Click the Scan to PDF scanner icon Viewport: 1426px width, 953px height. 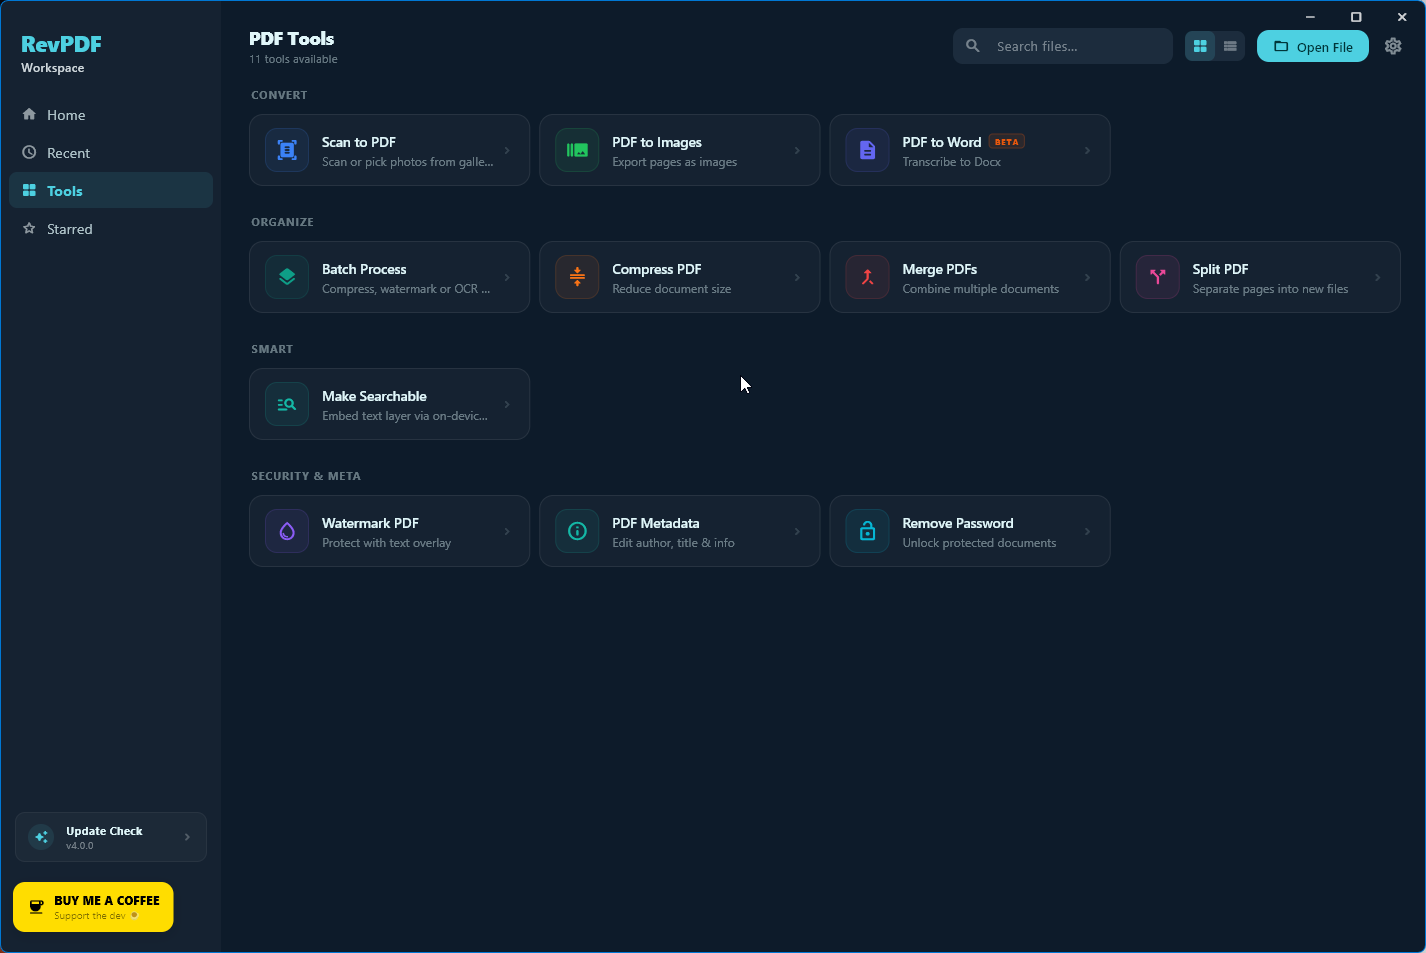tap(287, 150)
